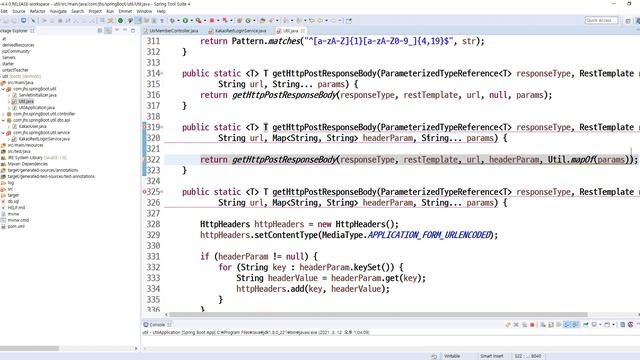640x360 pixels.
Task: Select KakaoUser.java in Package Explorer
Action: pyautogui.click(x=32, y=127)
